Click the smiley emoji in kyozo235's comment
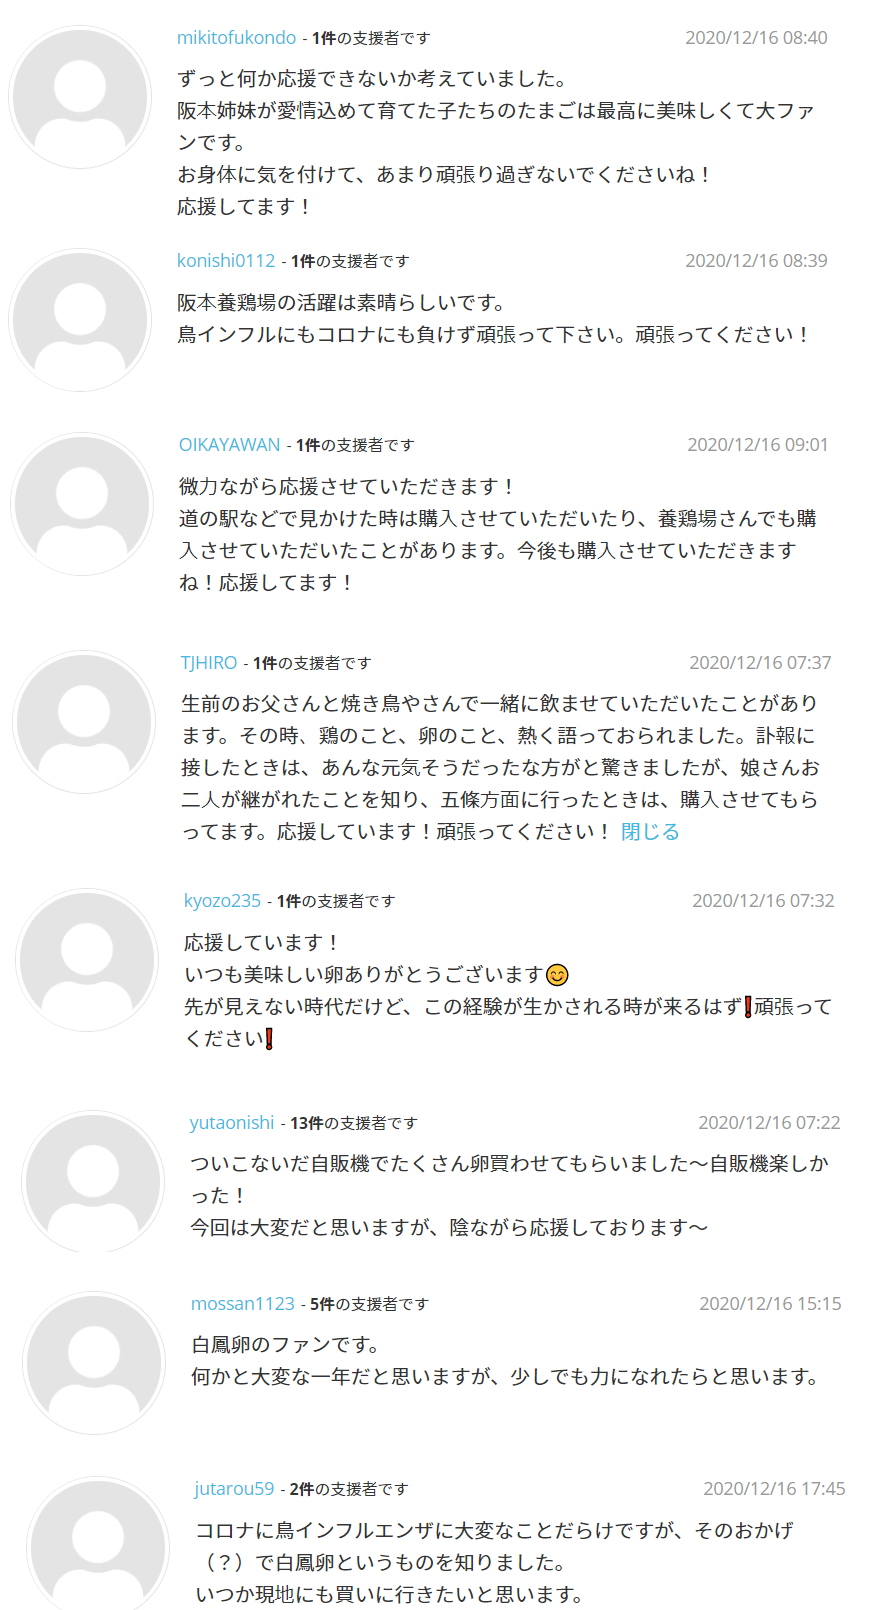The width and height of the screenshot is (882, 1610). pos(558,975)
